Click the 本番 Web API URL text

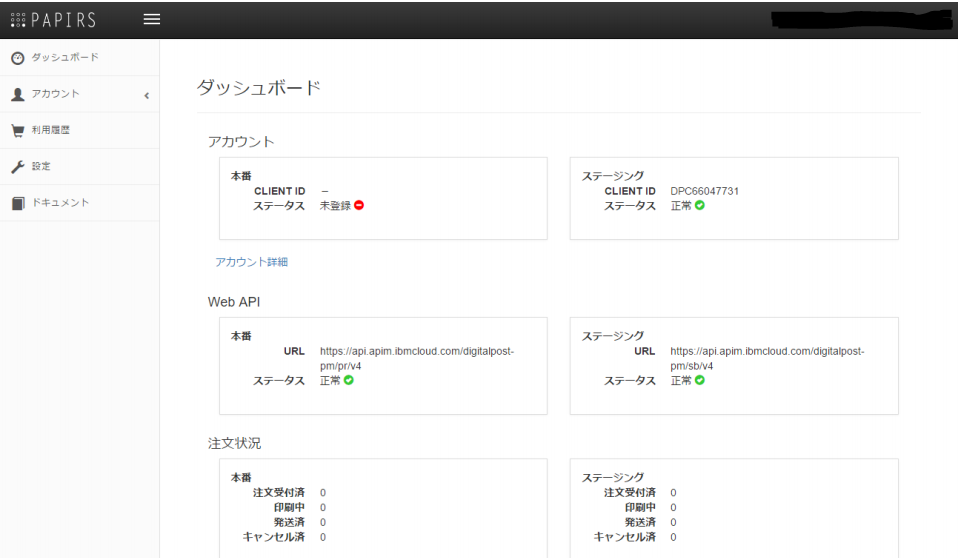click(x=417, y=358)
